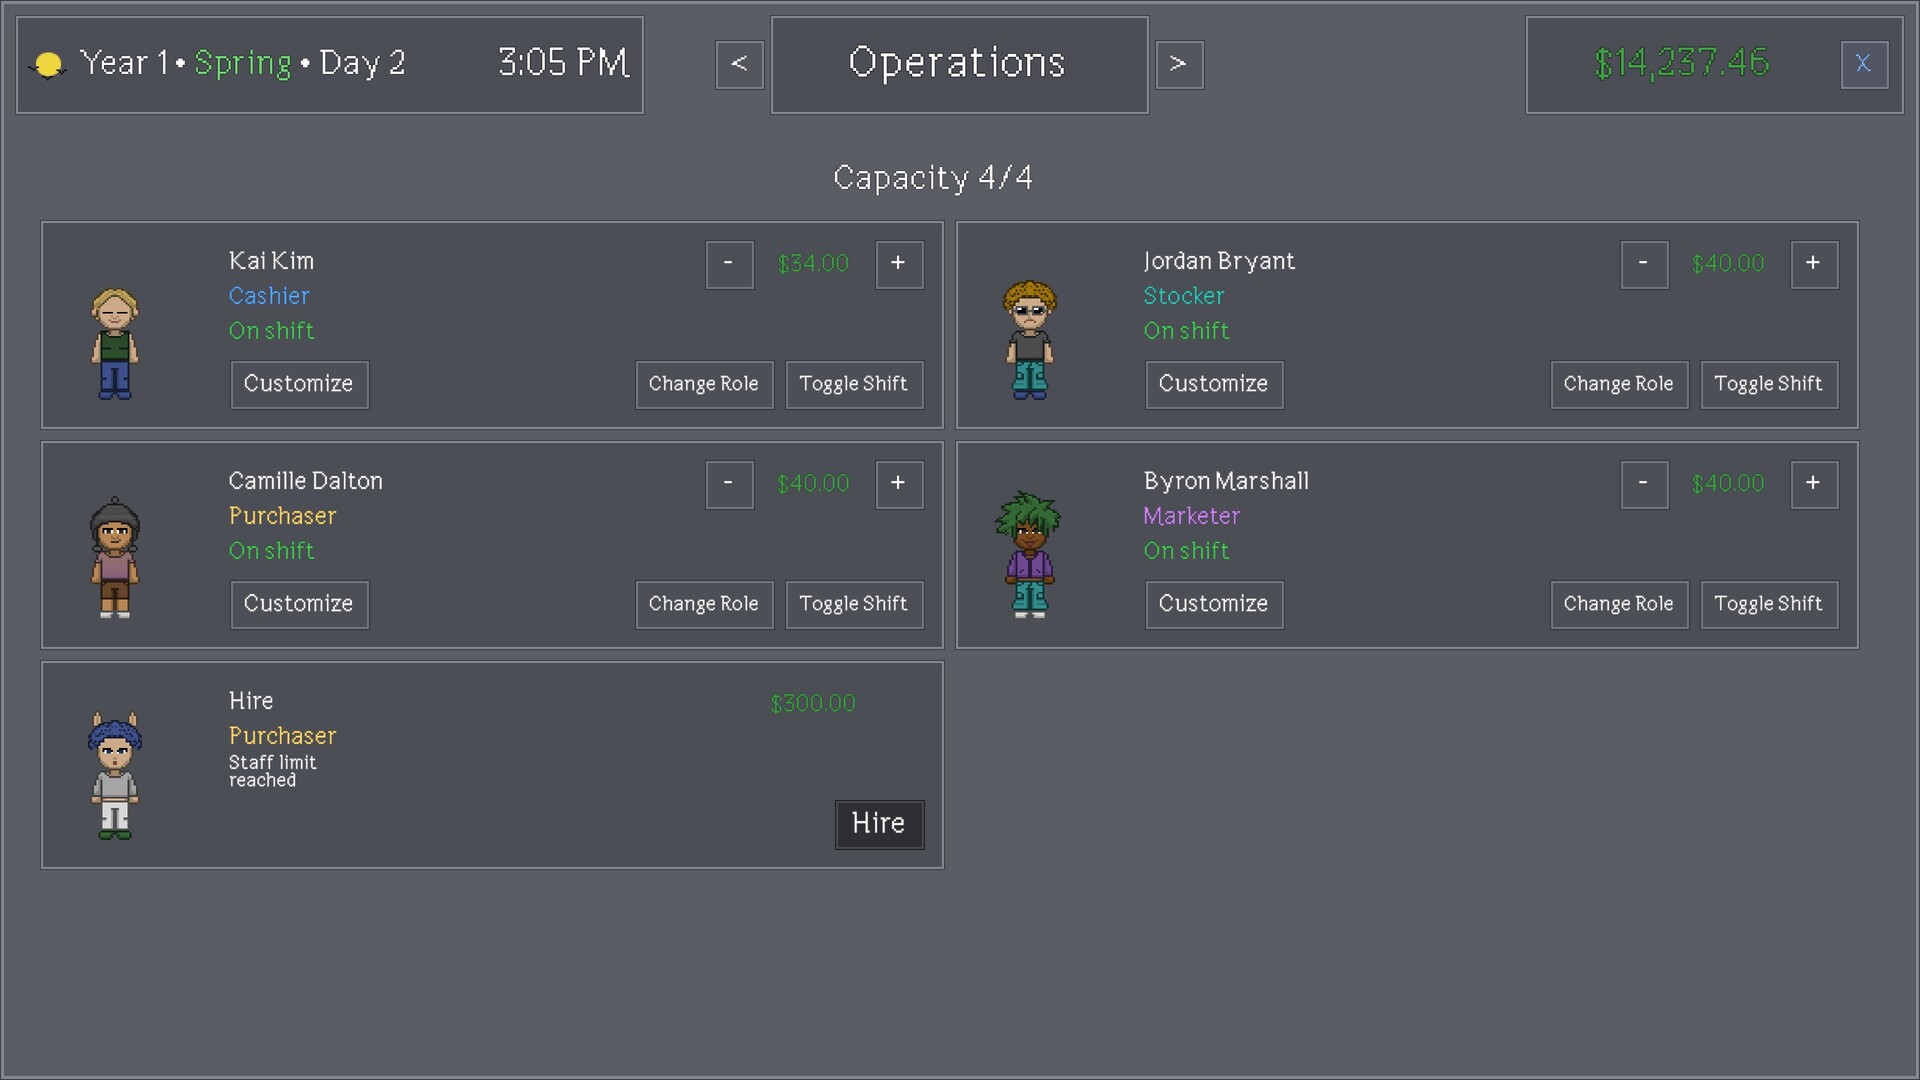Increase Camille Dalton's wage
The width and height of the screenshot is (1920, 1080).
coord(899,484)
